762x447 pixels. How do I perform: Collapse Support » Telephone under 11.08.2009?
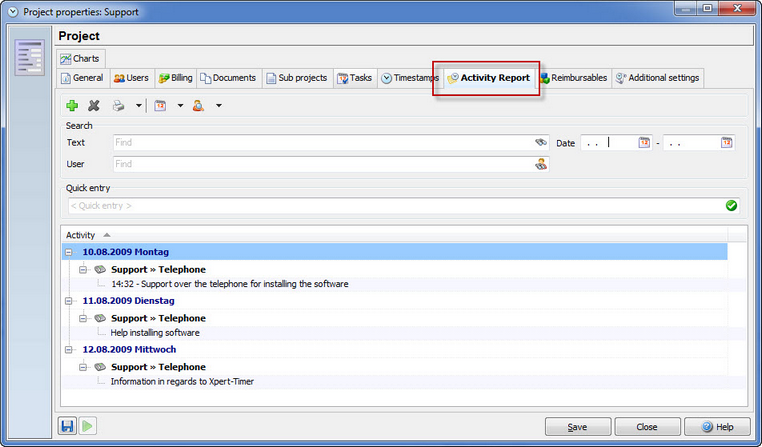[83, 318]
